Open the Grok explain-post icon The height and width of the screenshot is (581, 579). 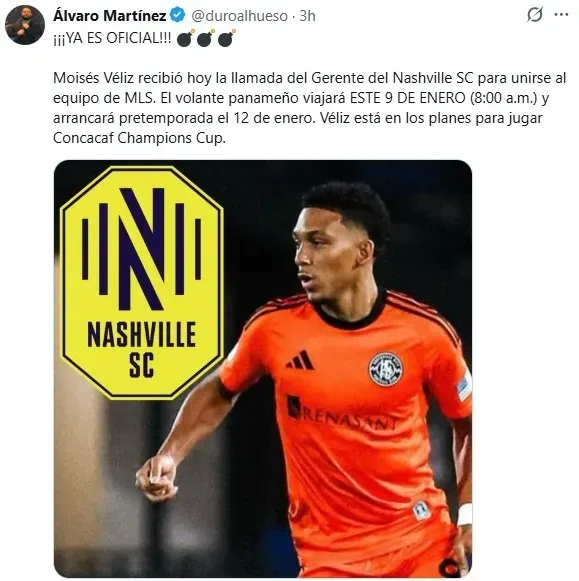point(535,15)
